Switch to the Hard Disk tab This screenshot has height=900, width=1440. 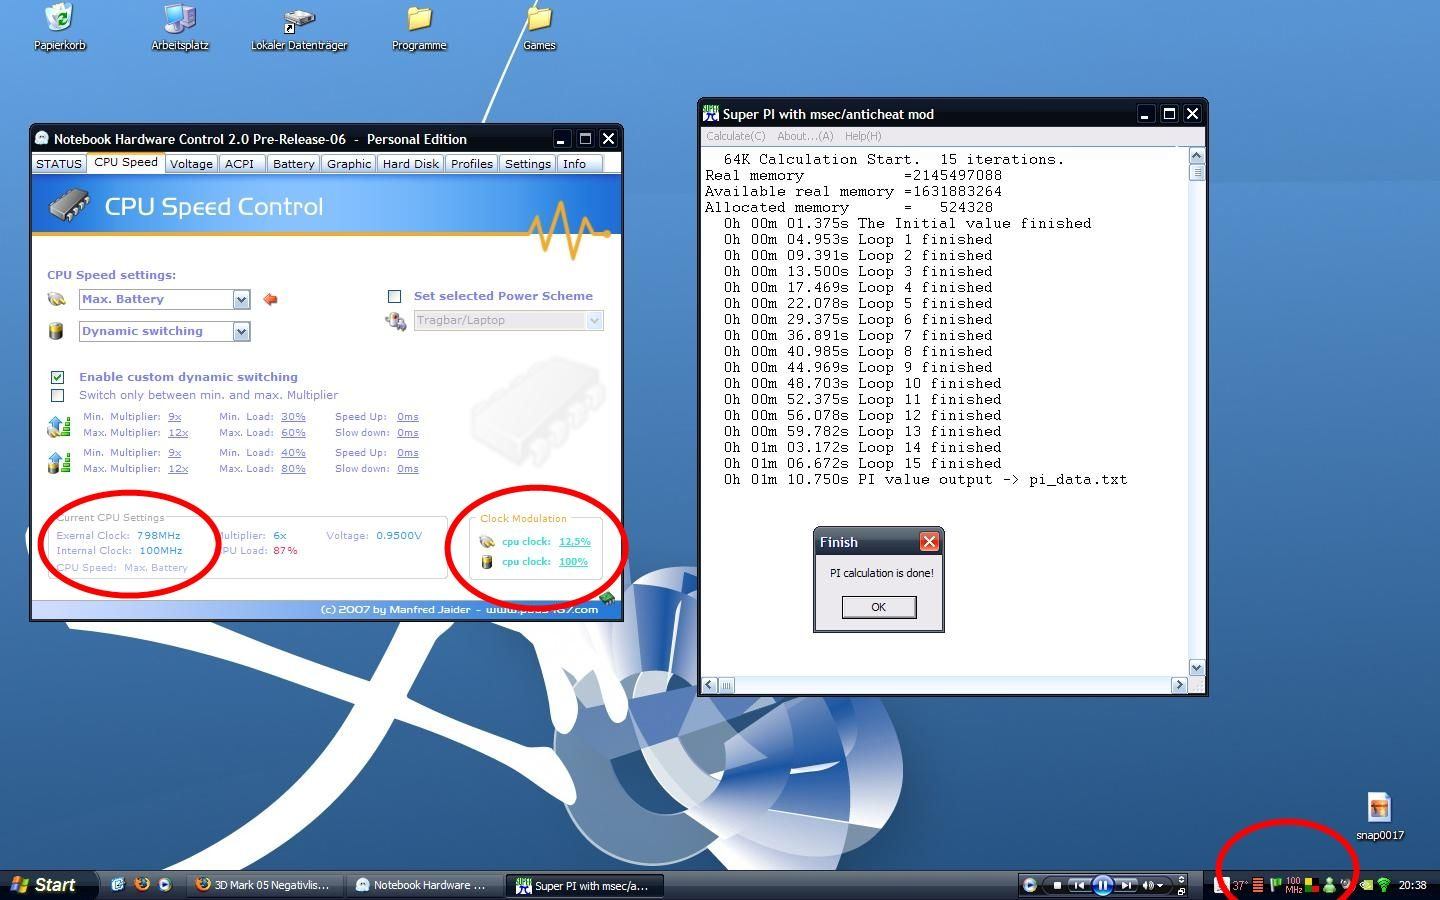[410, 164]
